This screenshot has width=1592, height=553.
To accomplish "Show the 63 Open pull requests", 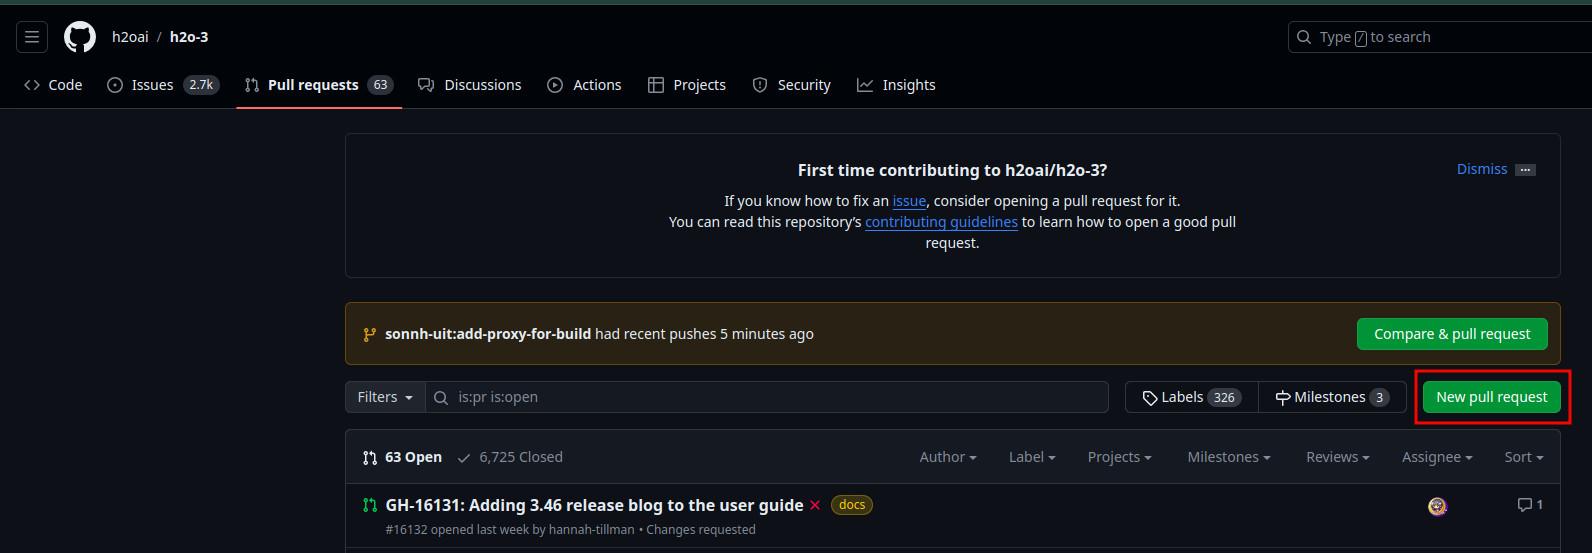I will pos(402,457).
